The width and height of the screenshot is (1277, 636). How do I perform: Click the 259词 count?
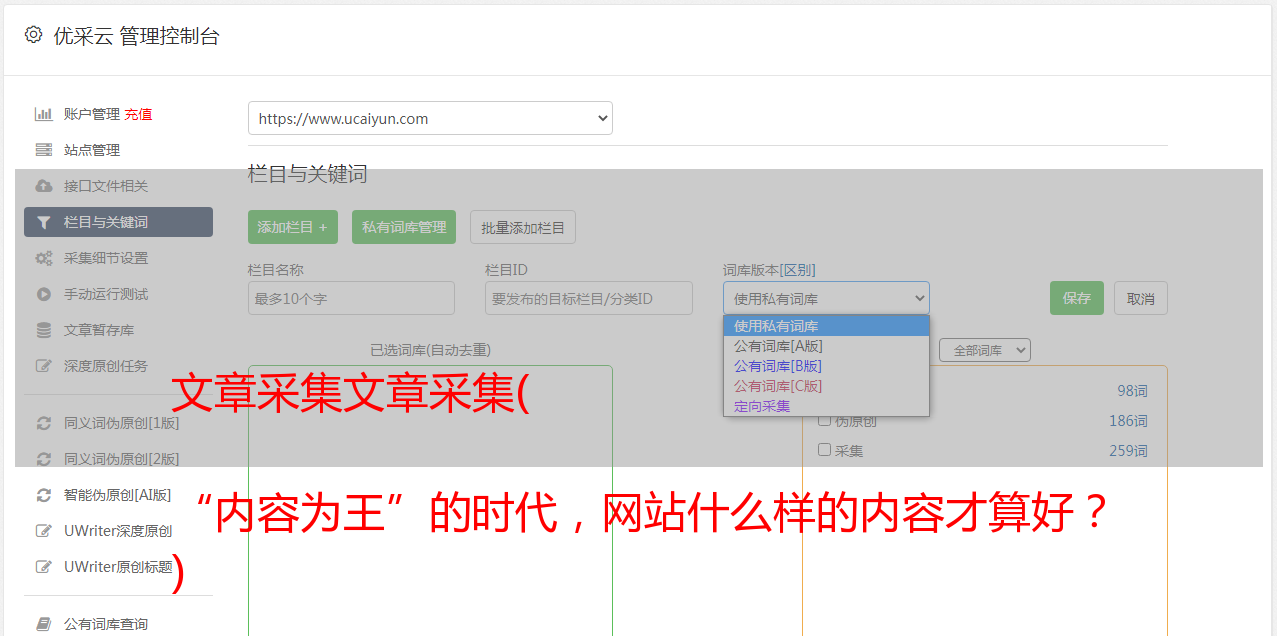tap(1128, 451)
